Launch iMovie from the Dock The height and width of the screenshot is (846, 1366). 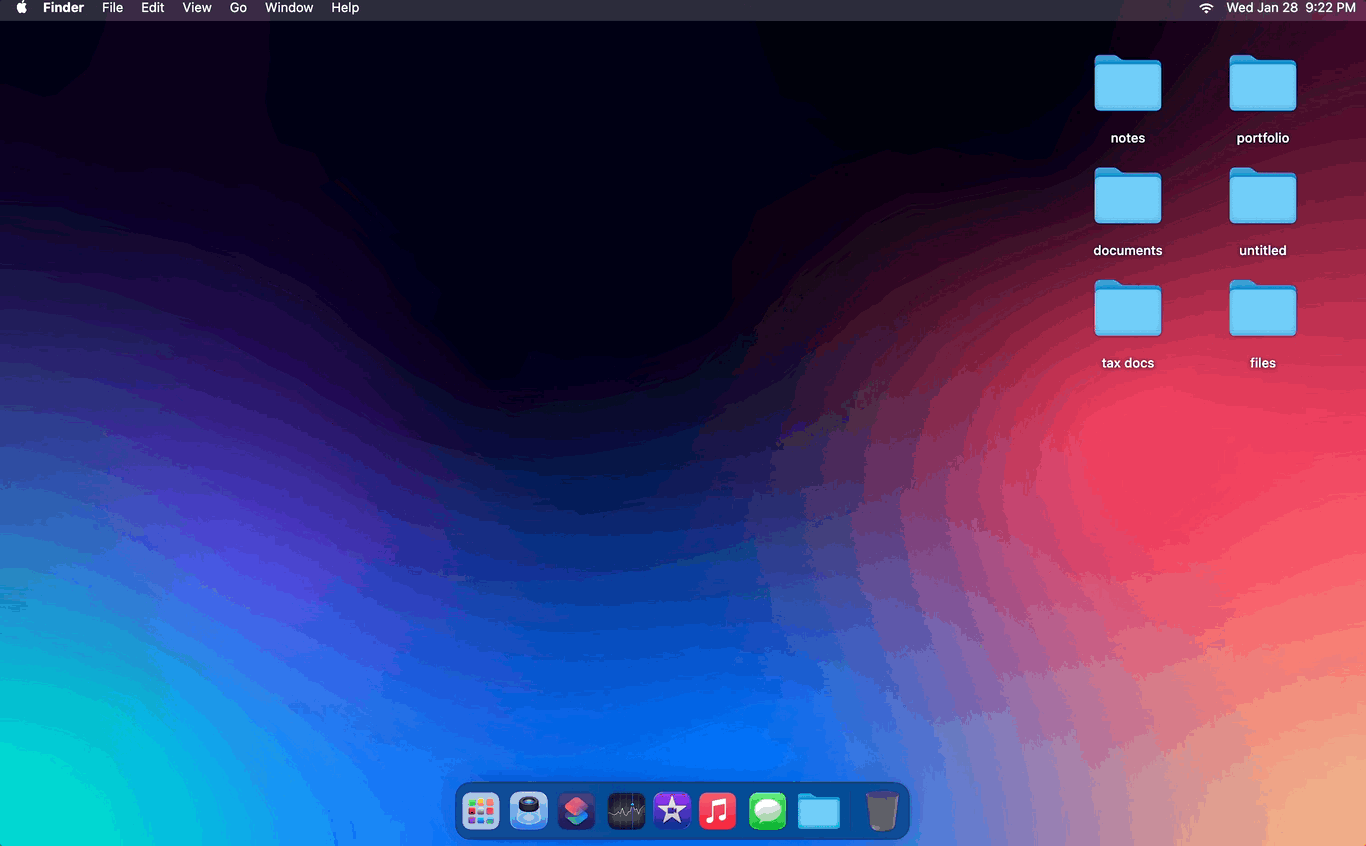pyautogui.click(x=672, y=811)
